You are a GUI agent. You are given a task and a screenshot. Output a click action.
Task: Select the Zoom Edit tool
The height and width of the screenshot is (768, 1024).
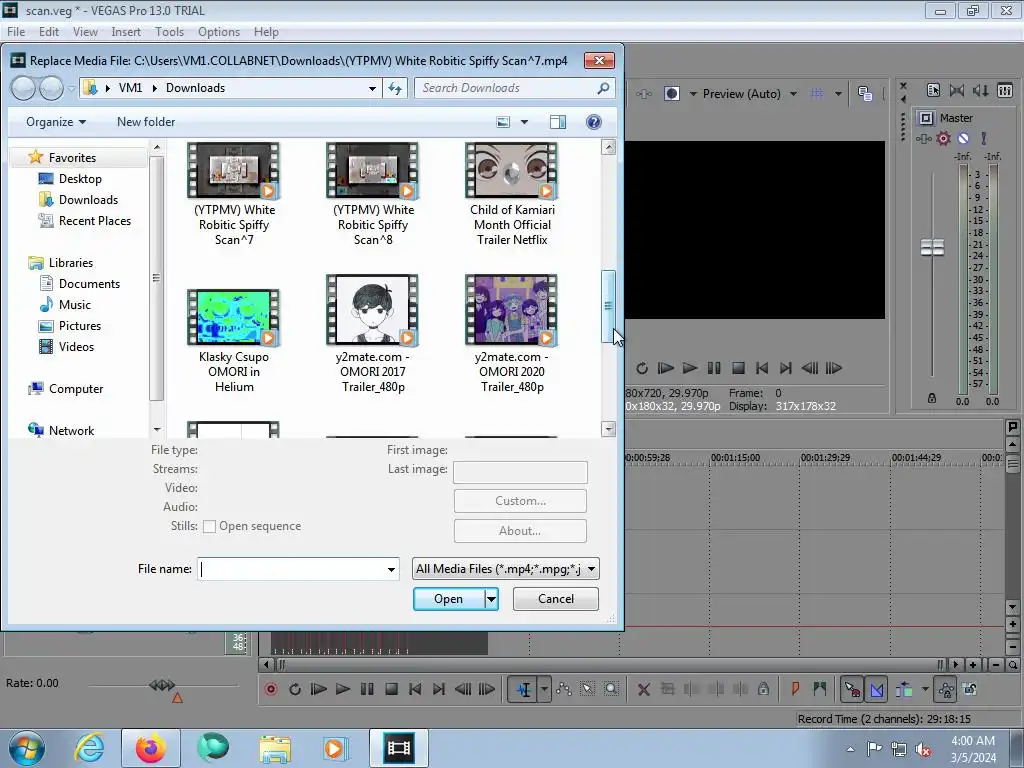[611, 689]
